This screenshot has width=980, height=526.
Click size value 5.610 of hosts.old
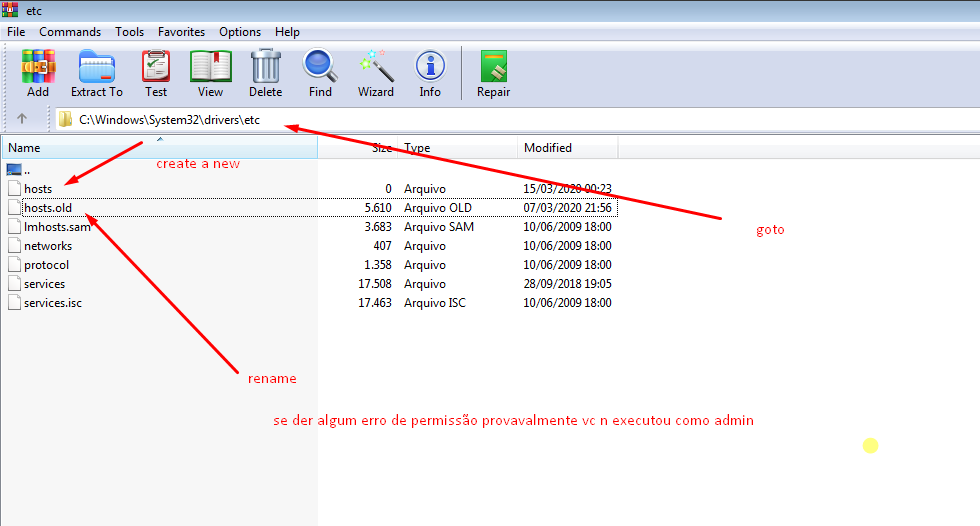pyautogui.click(x=378, y=207)
